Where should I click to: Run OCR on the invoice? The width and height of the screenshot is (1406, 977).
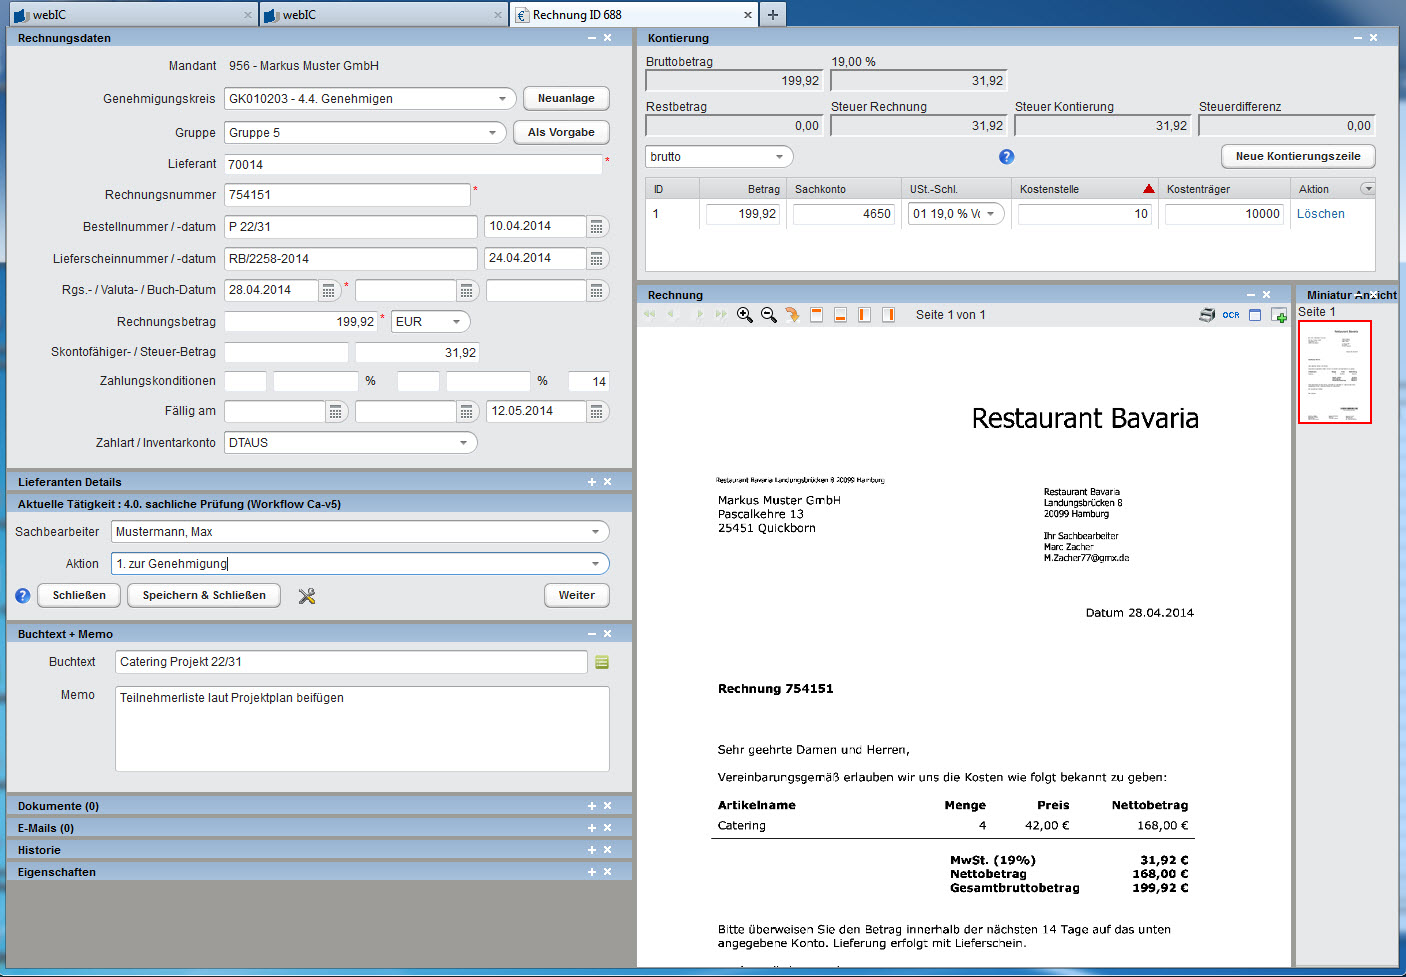(1231, 315)
